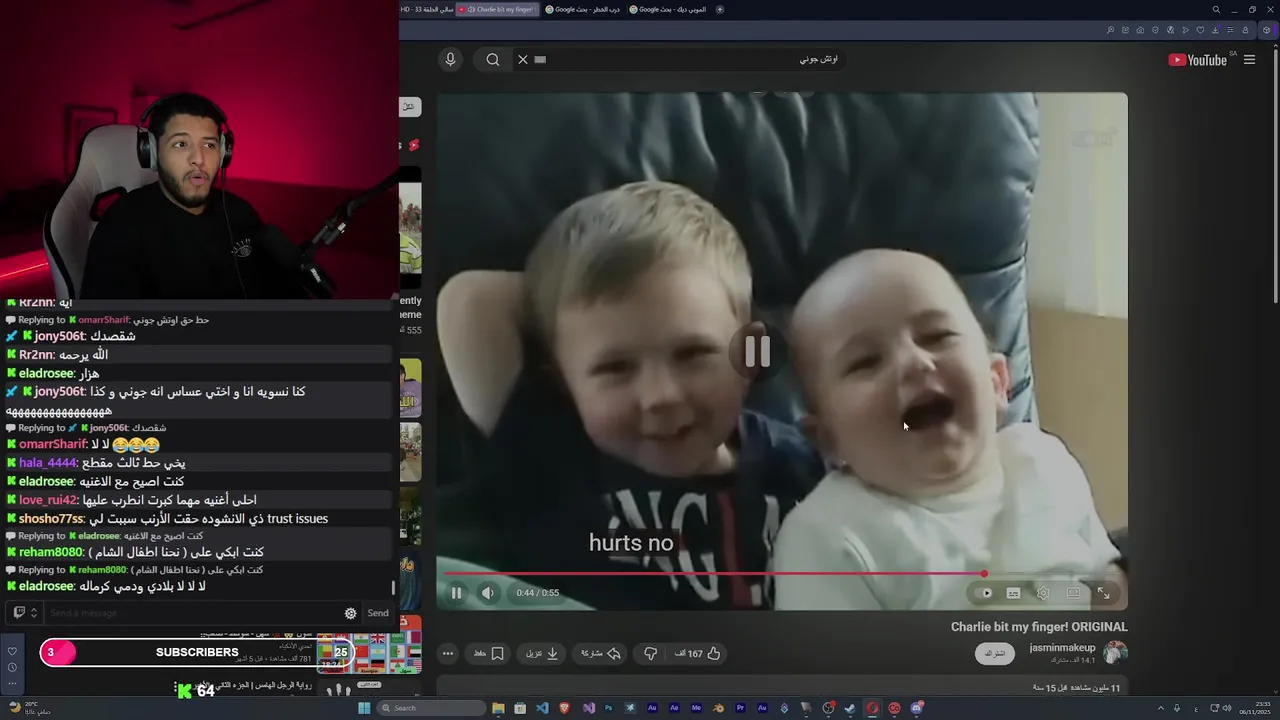The width and height of the screenshot is (1280, 720).
Task: Click the Send button in chat
Action: pos(378,613)
